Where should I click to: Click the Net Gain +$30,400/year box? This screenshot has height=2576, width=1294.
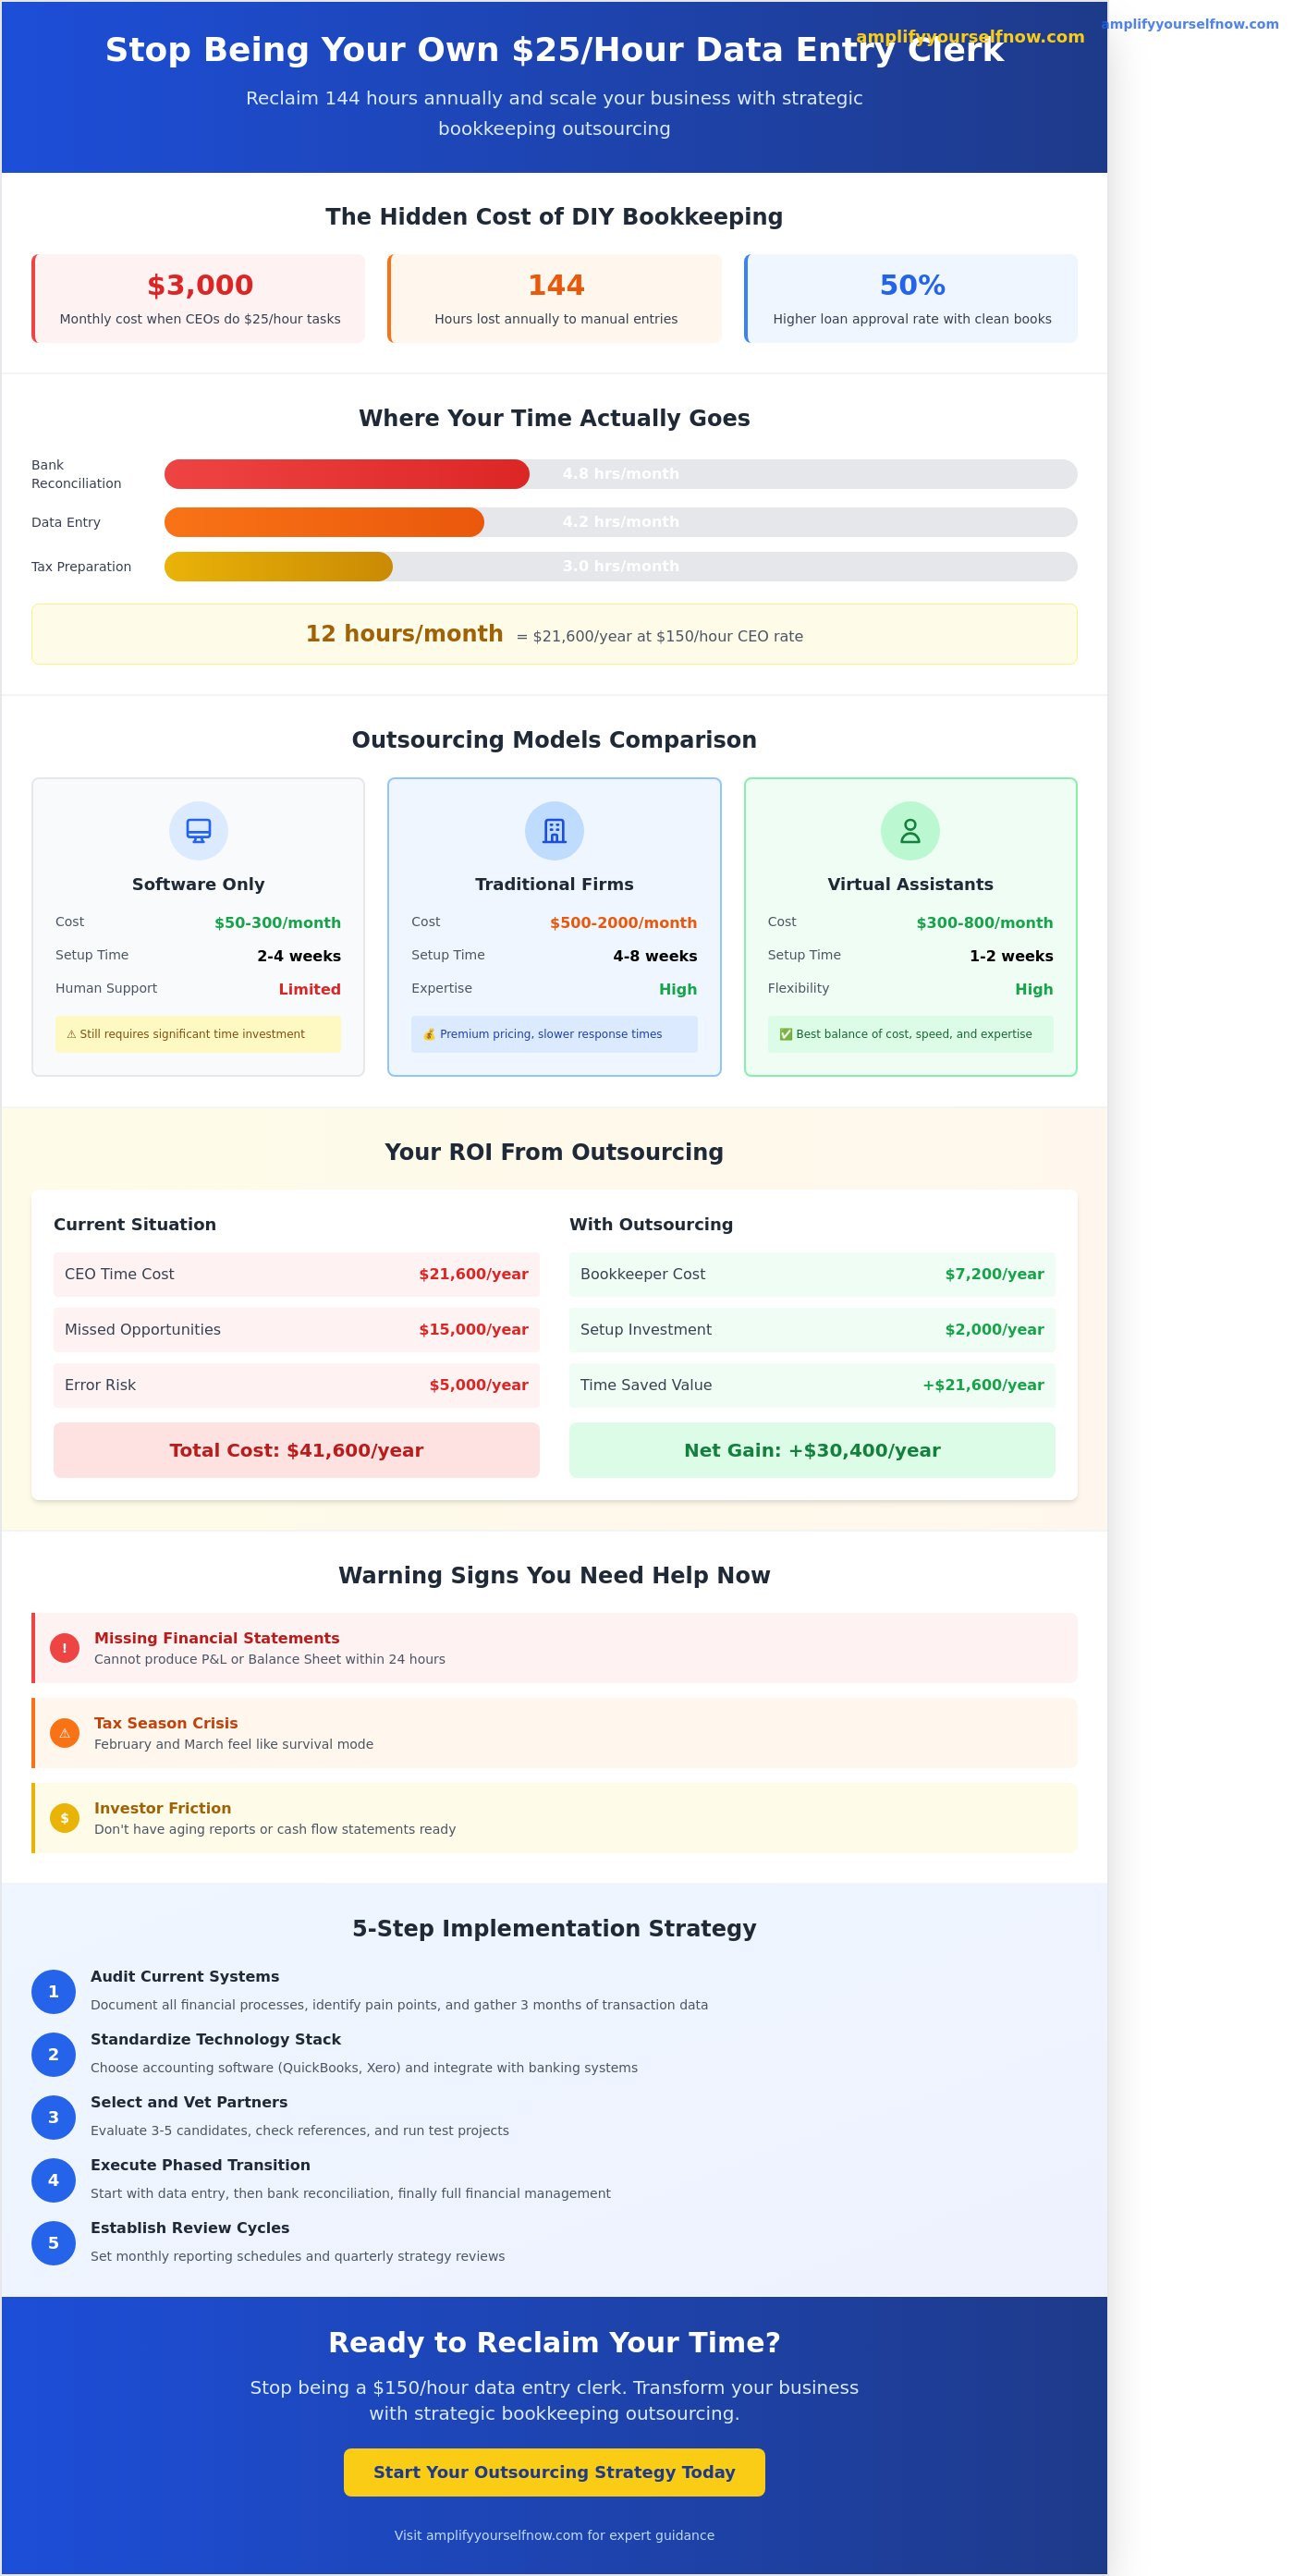[x=811, y=1450]
